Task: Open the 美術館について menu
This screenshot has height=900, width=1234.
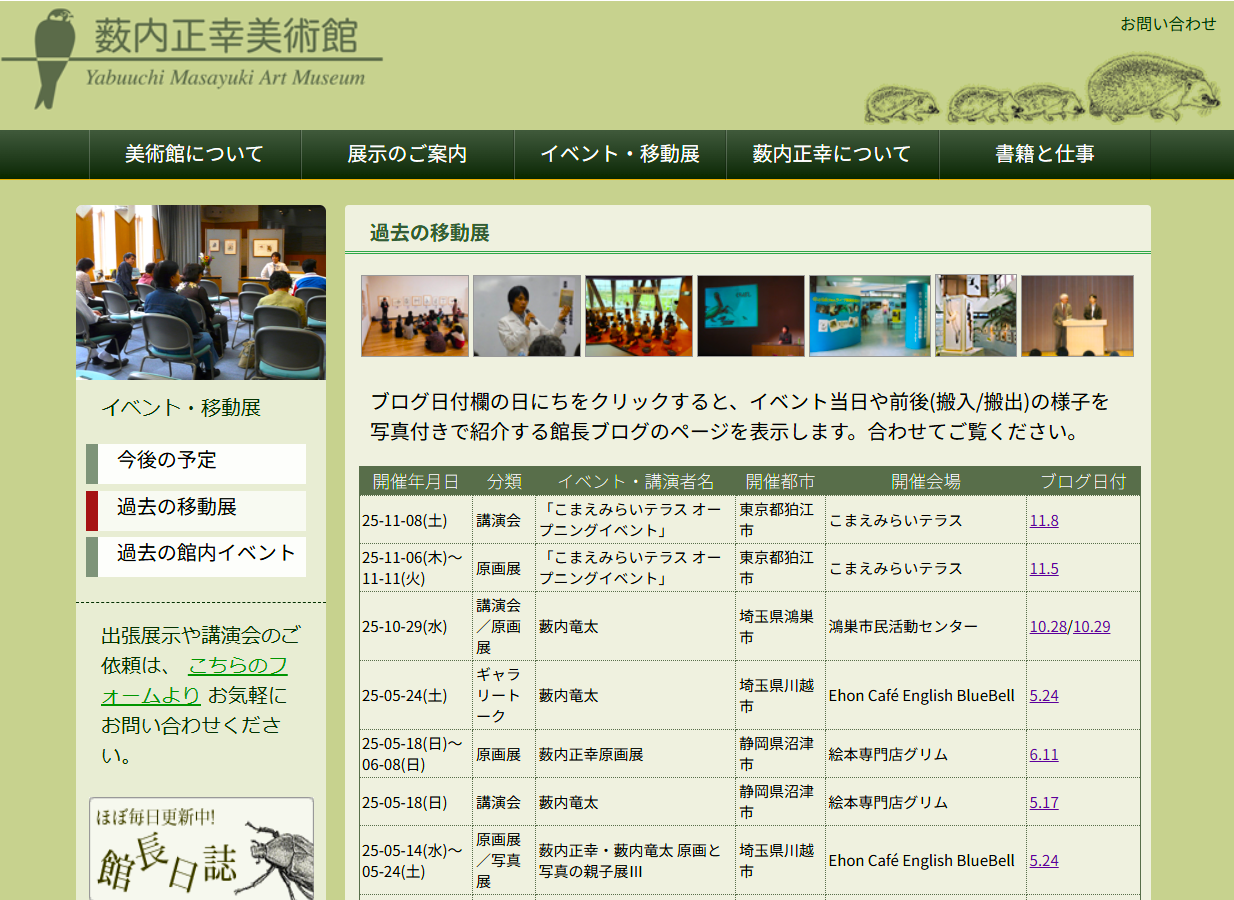Action: coord(194,154)
